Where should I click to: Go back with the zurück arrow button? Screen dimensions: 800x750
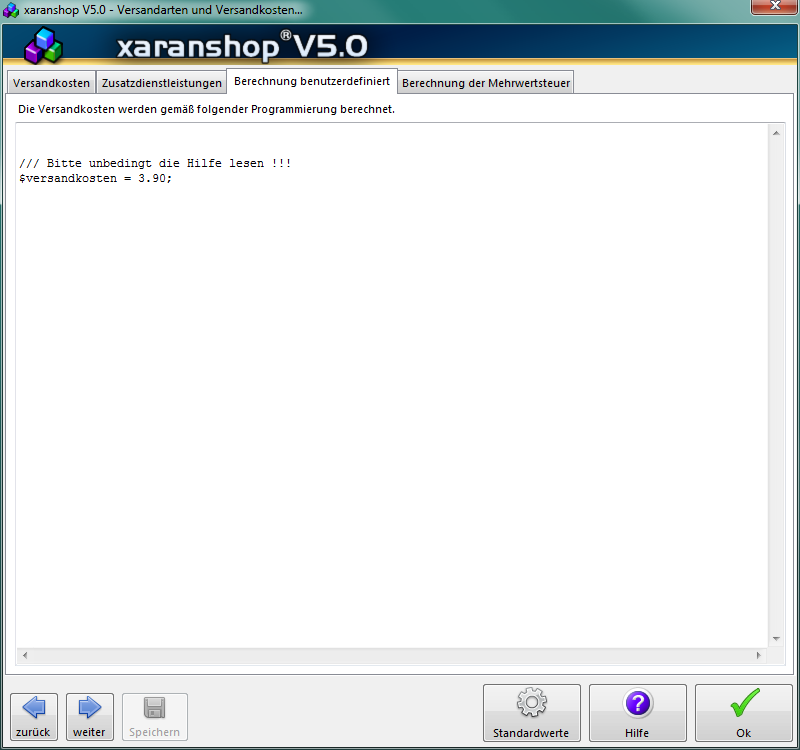pyautogui.click(x=34, y=717)
